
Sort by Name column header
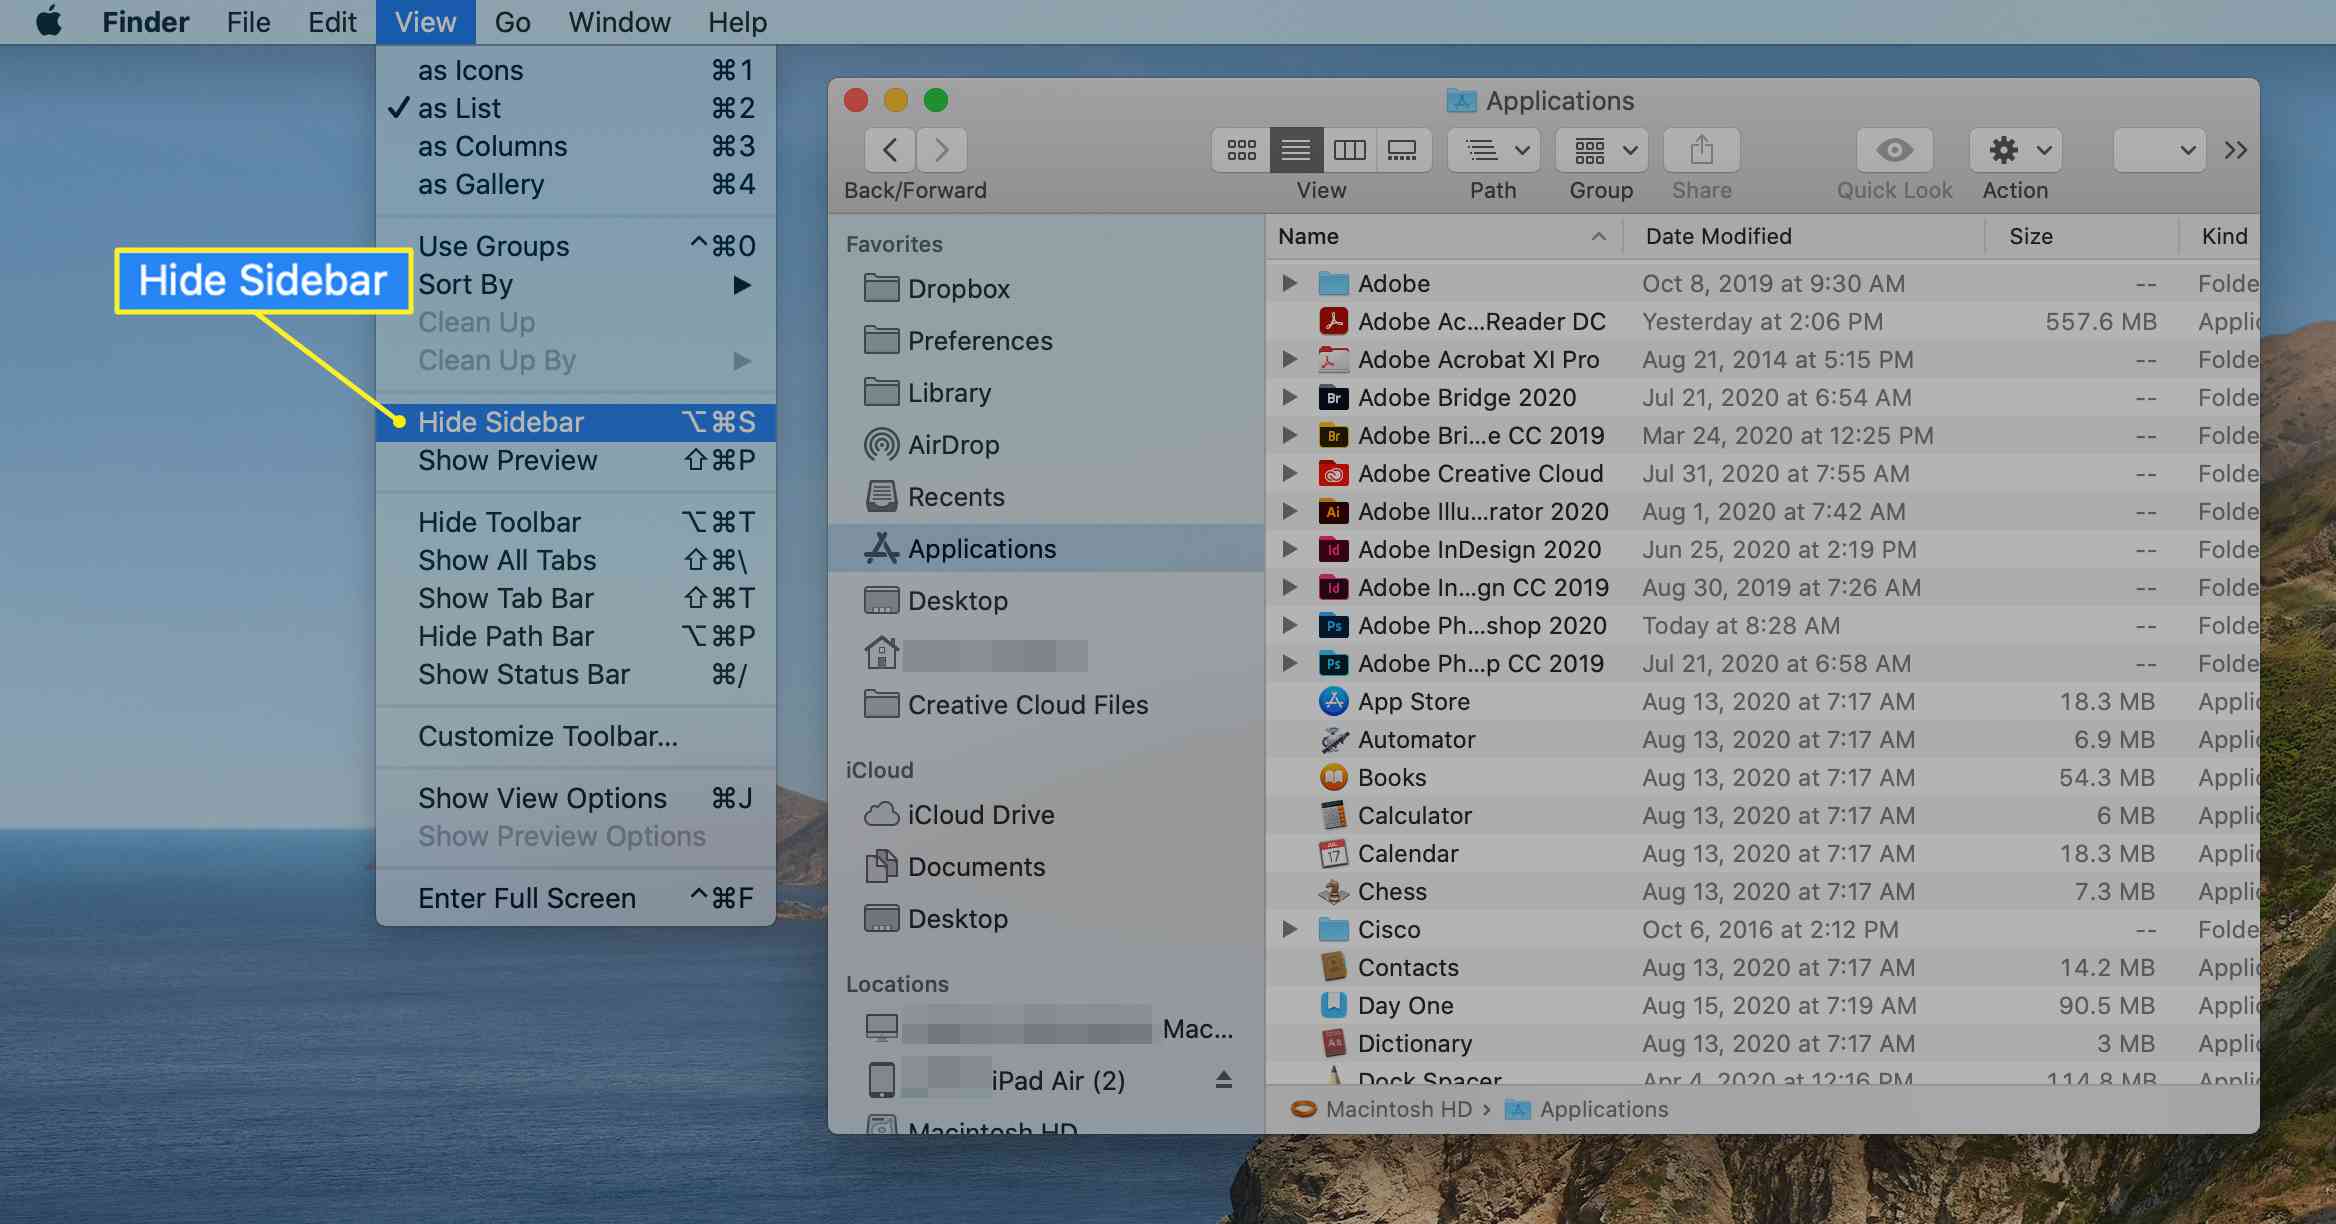pos(1444,236)
